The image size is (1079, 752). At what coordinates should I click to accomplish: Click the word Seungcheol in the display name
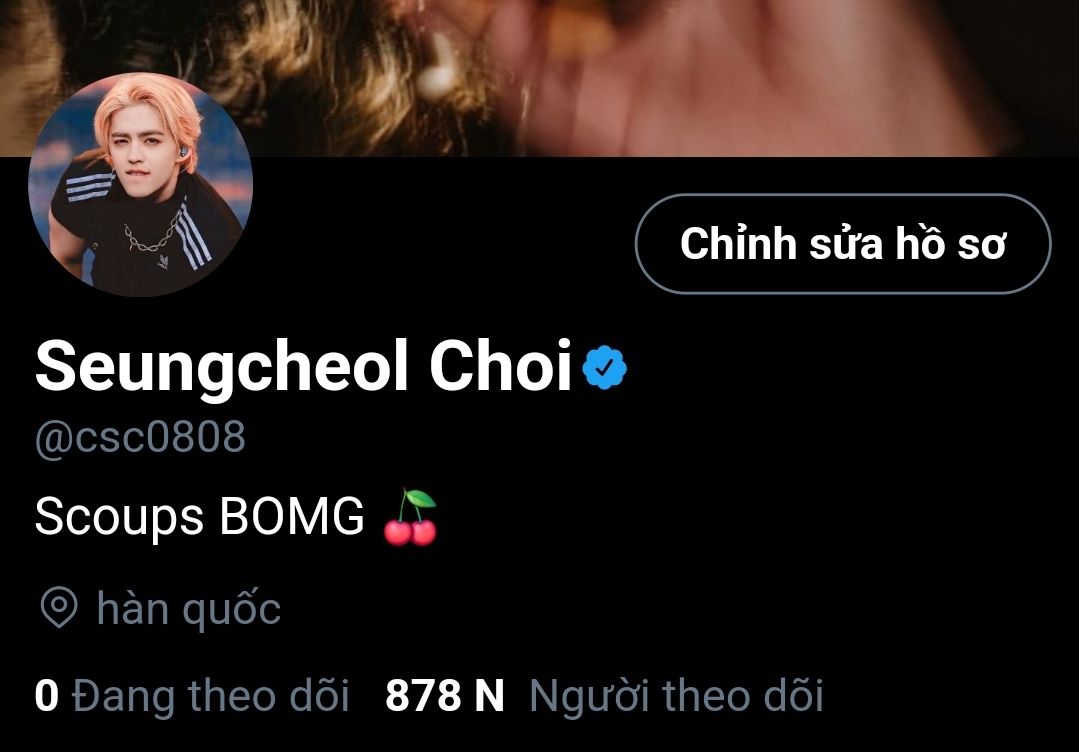[222, 367]
